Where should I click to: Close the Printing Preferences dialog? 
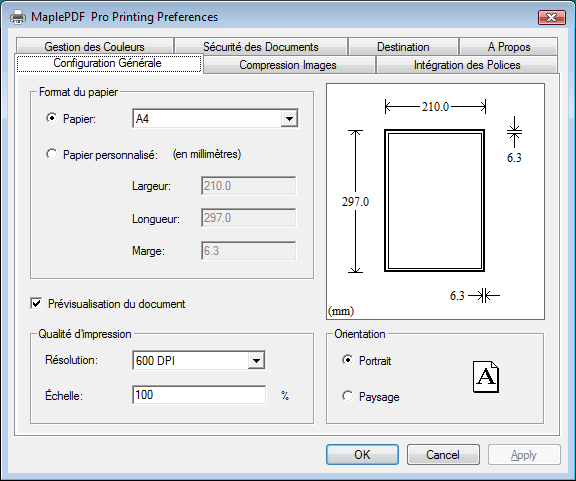(551, 17)
